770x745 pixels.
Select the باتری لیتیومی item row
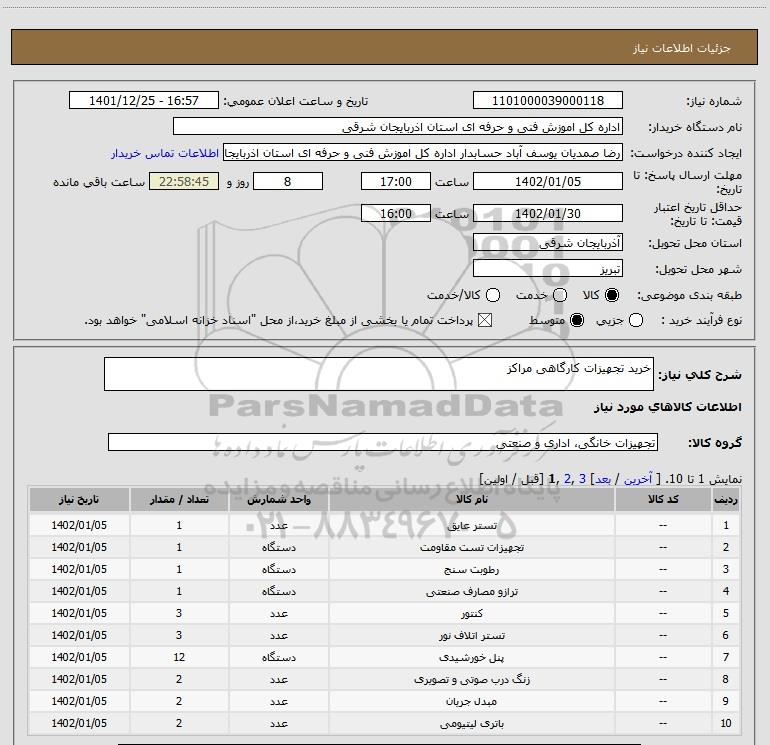(384, 723)
